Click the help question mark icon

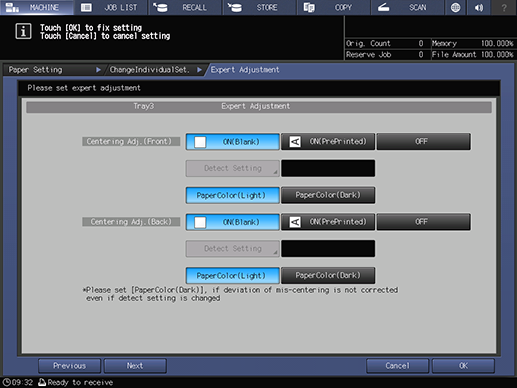[504, 7]
